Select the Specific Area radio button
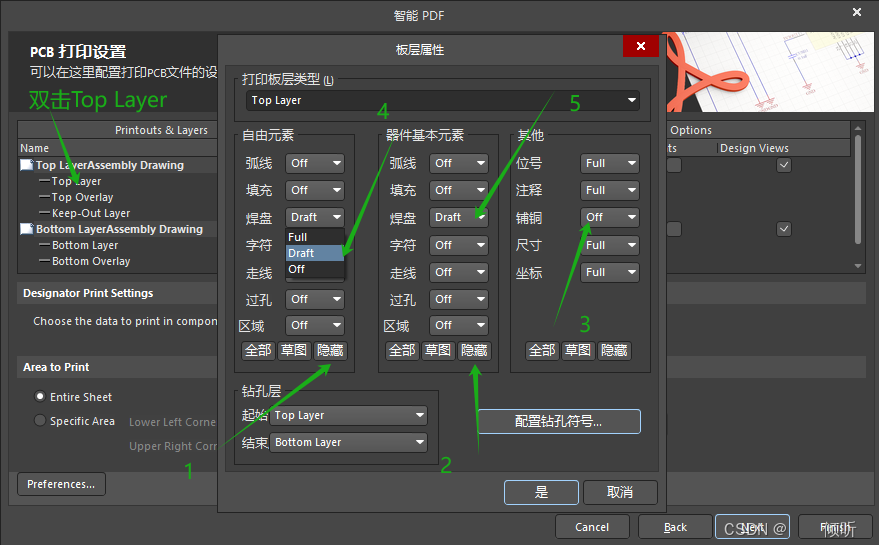 click(40, 420)
